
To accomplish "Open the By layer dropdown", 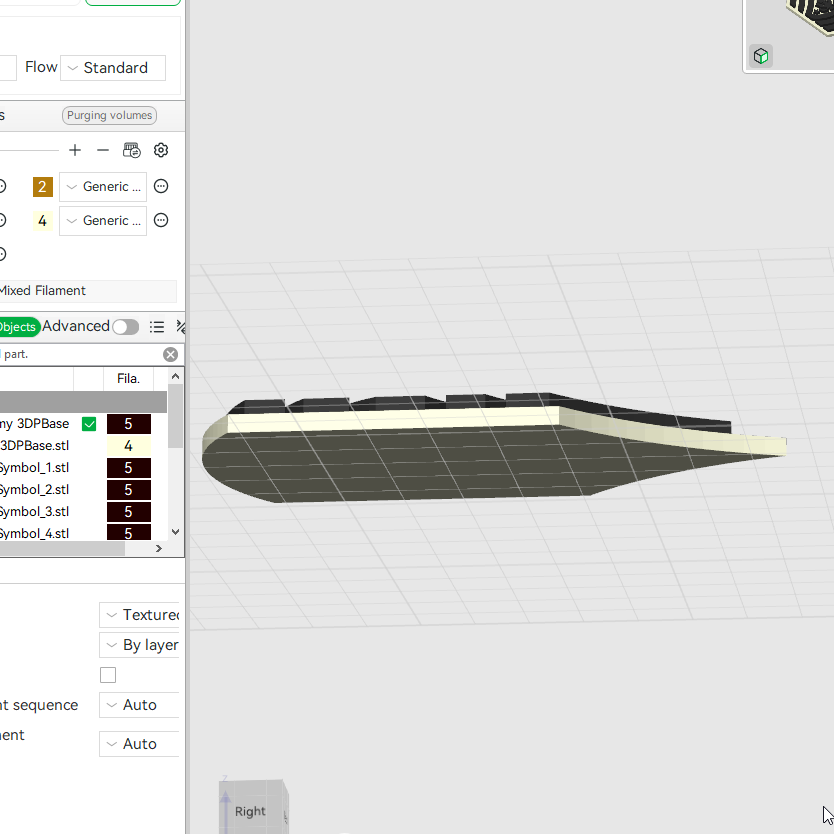I will coord(139,645).
